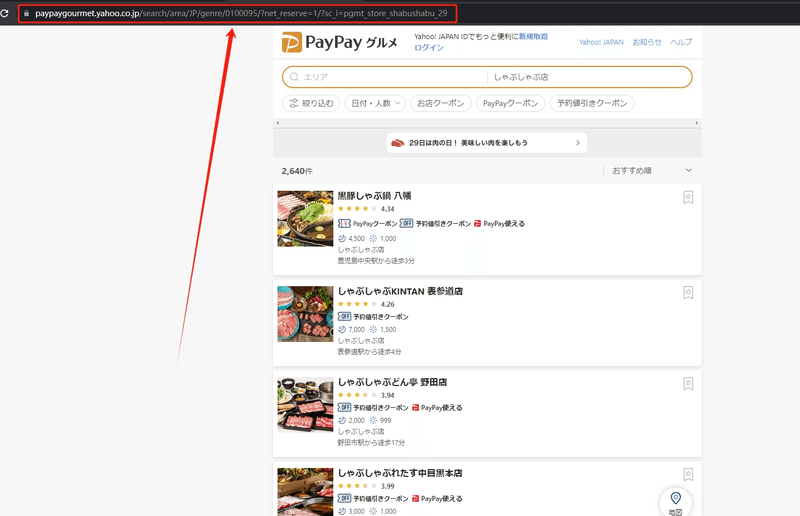800x516 pixels.
Task: Click the しゃぶしゃぶどん亭 野田店 thumbnail
Action: coord(305,405)
